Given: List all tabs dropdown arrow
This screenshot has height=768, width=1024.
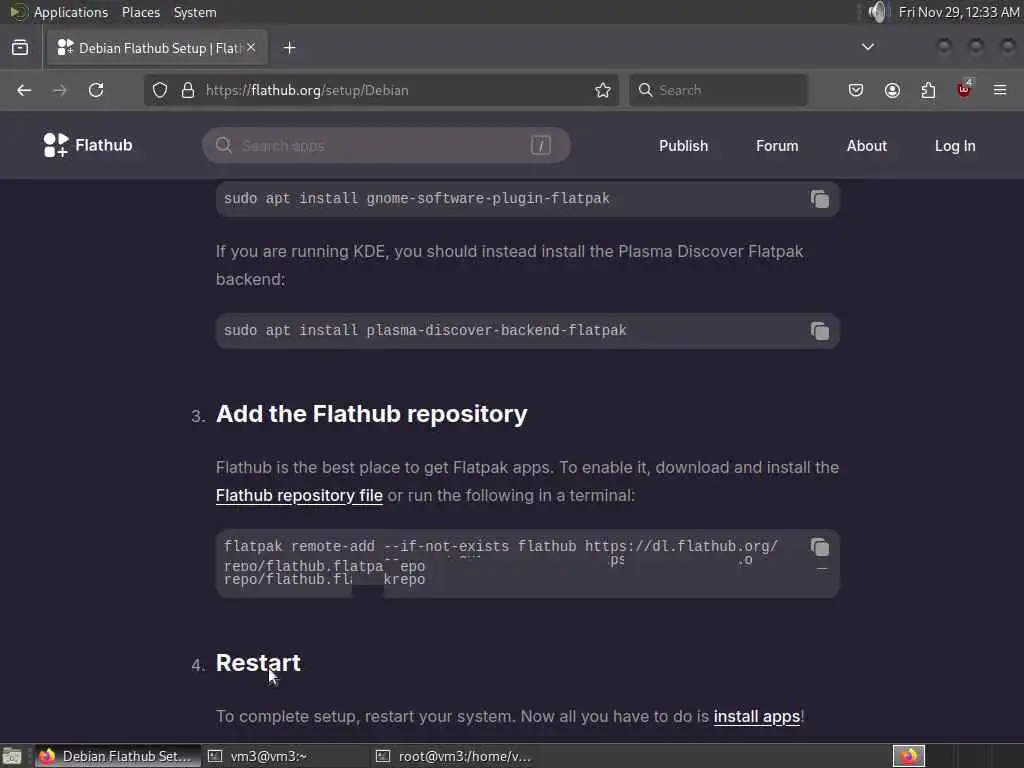Looking at the screenshot, I should pos(867,47).
